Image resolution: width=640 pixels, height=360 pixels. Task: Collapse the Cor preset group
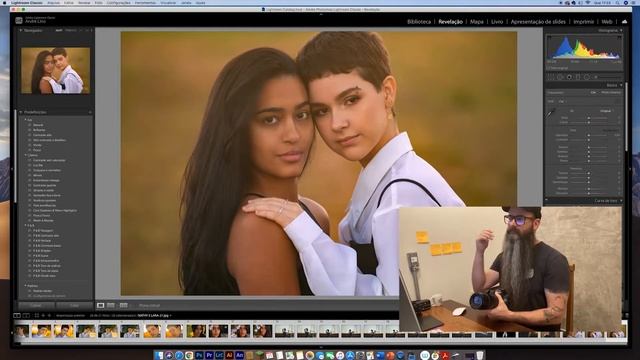pos(26,120)
